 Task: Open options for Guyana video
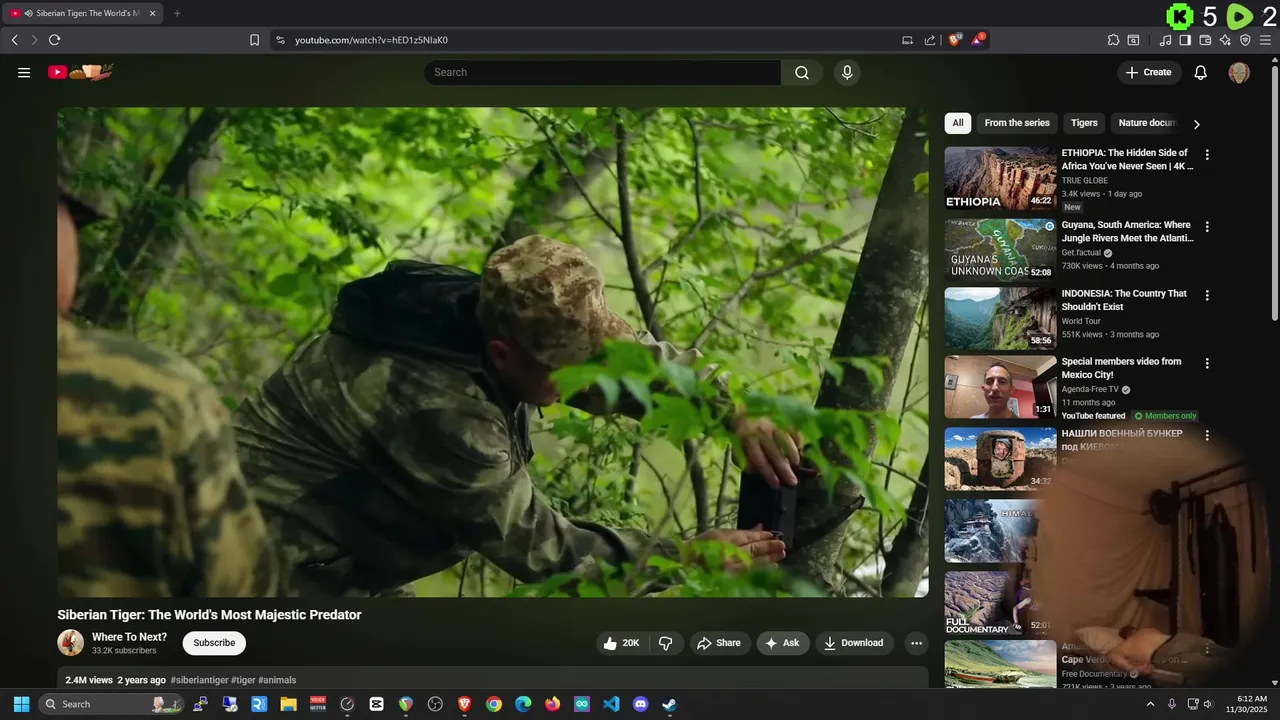(x=1207, y=227)
